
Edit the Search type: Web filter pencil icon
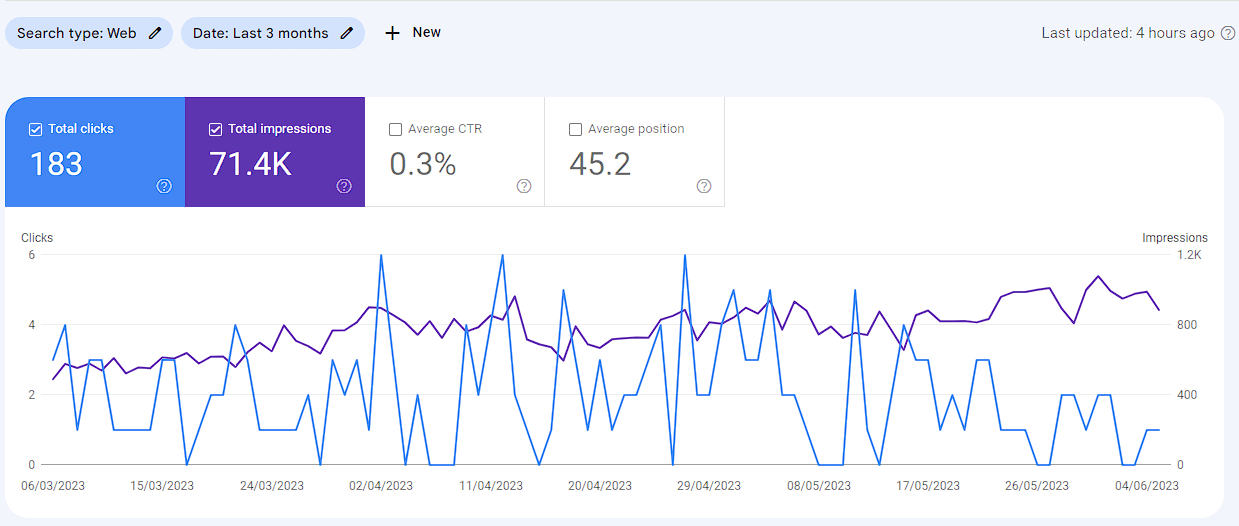(154, 33)
